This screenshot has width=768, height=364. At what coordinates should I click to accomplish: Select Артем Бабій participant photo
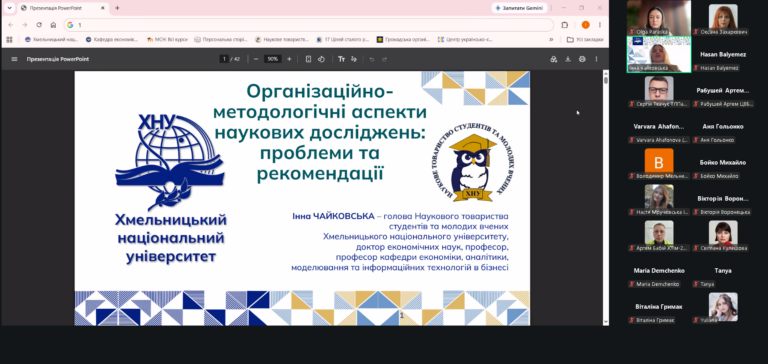659,233
